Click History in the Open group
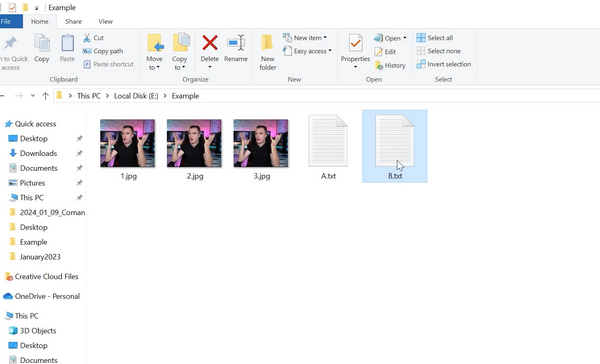 [x=390, y=65]
